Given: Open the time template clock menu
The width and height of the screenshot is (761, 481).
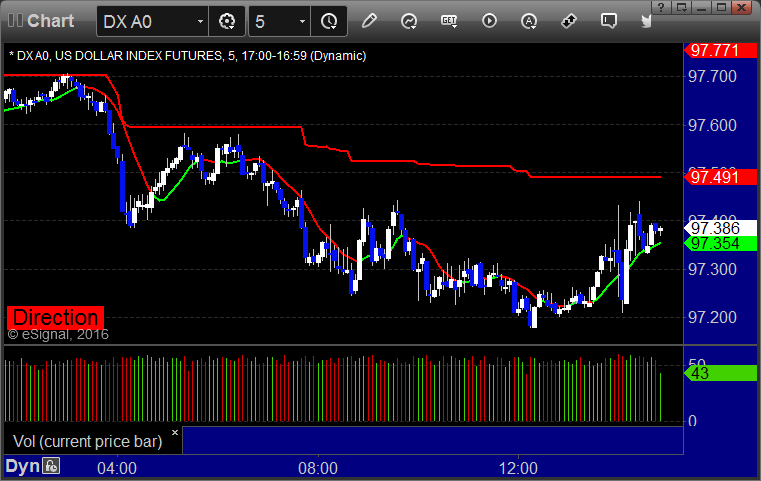Looking at the screenshot, I should coord(329,21).
